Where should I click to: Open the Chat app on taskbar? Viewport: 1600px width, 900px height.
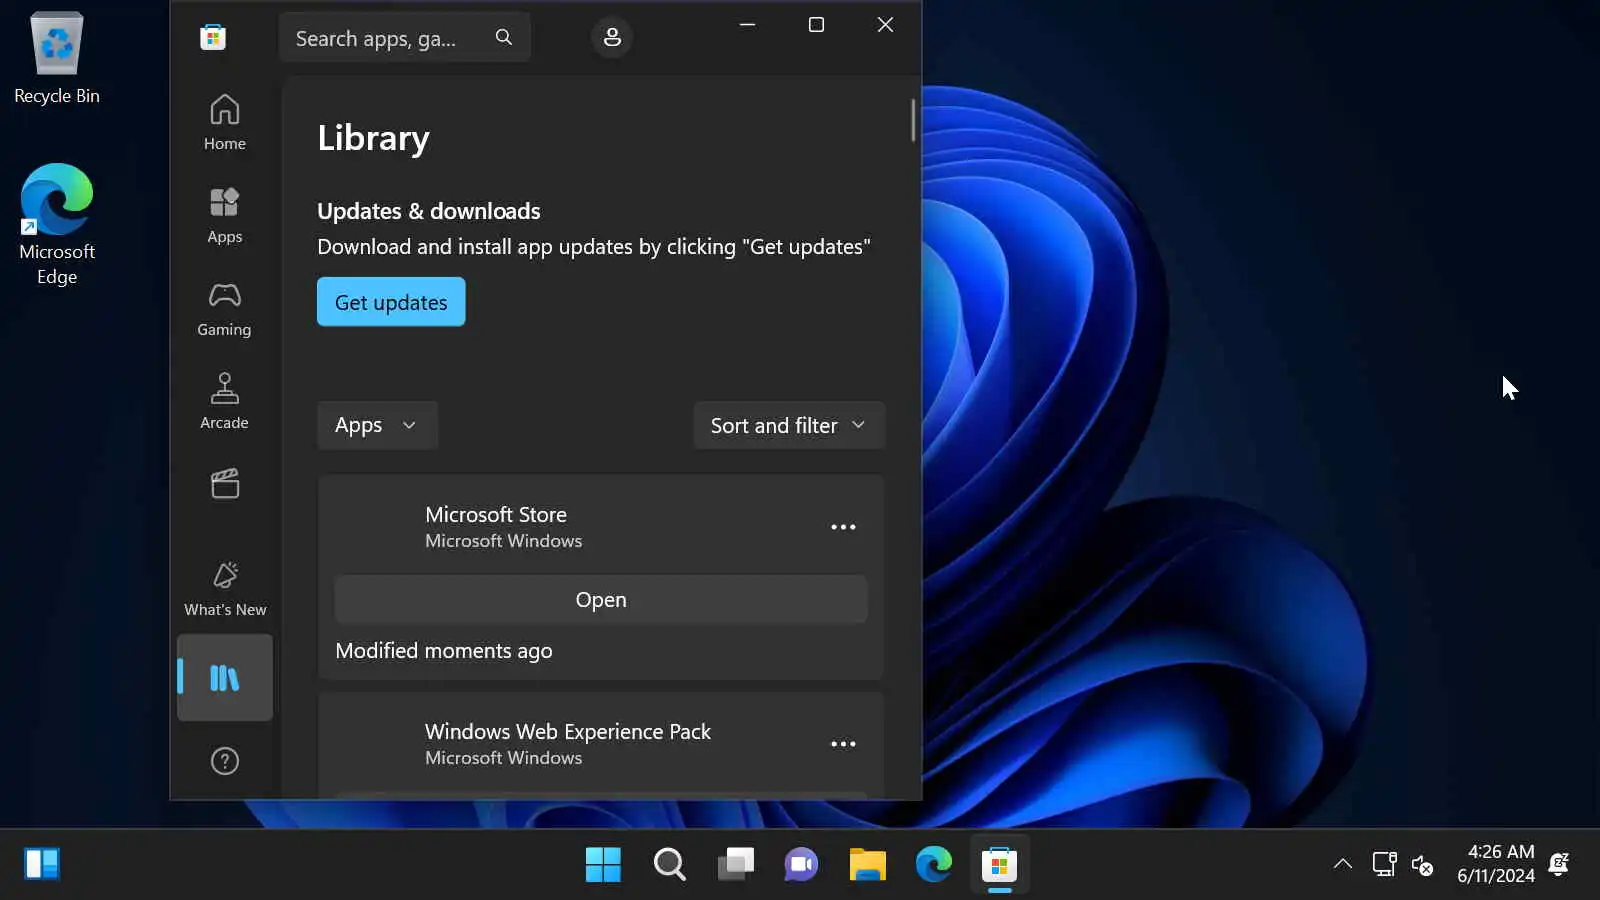pyautogui.click(x=801, y=864)
